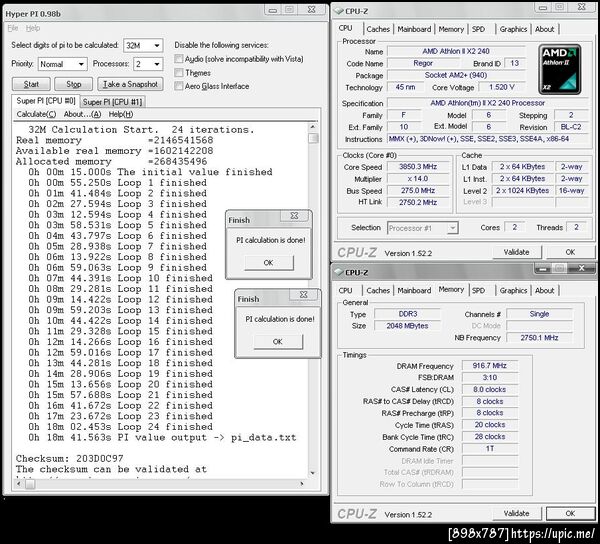Select SPD tab in top CPU-Z
Screen dimensions: 600x544
(478, 29)
